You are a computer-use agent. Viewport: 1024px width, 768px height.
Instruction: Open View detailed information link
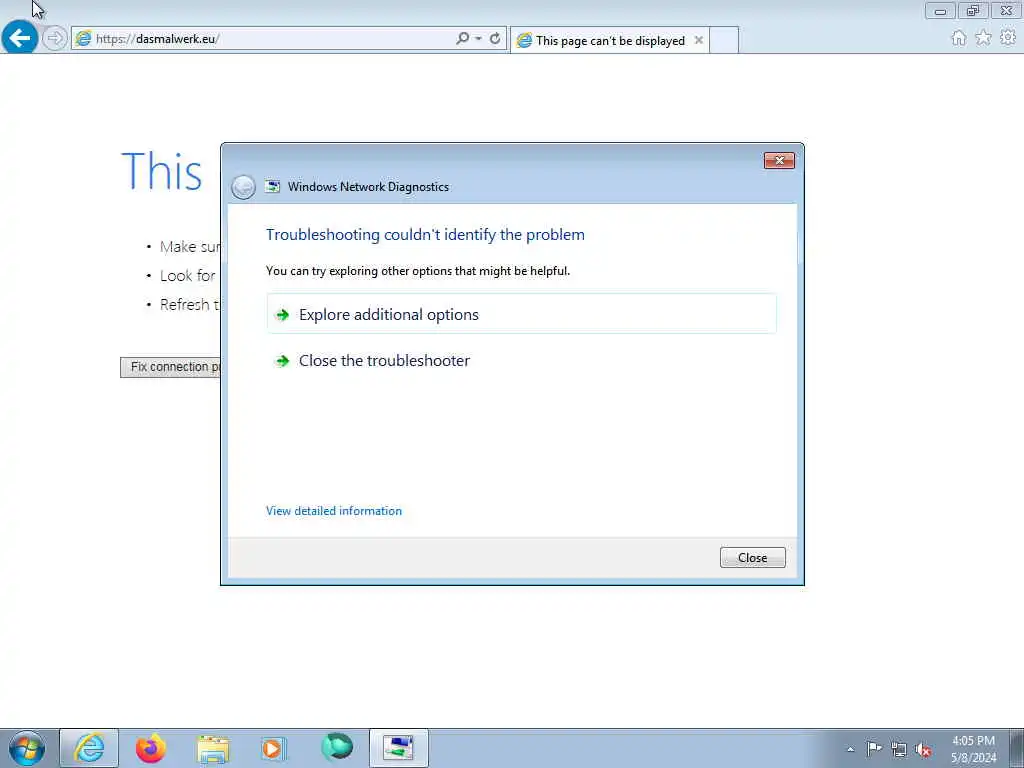click(x=334, y=511)
